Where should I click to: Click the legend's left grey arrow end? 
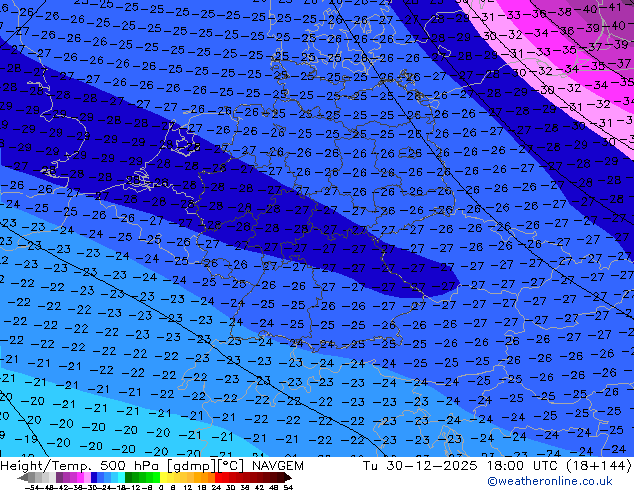(23, 477)
